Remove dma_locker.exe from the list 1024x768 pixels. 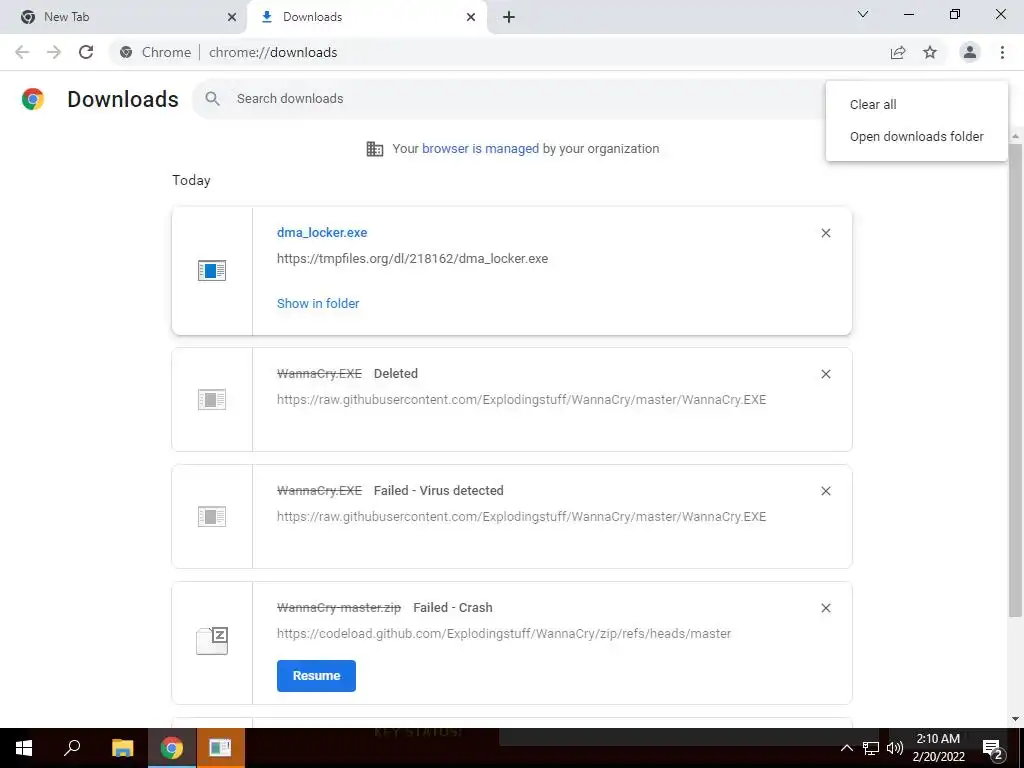826,233
